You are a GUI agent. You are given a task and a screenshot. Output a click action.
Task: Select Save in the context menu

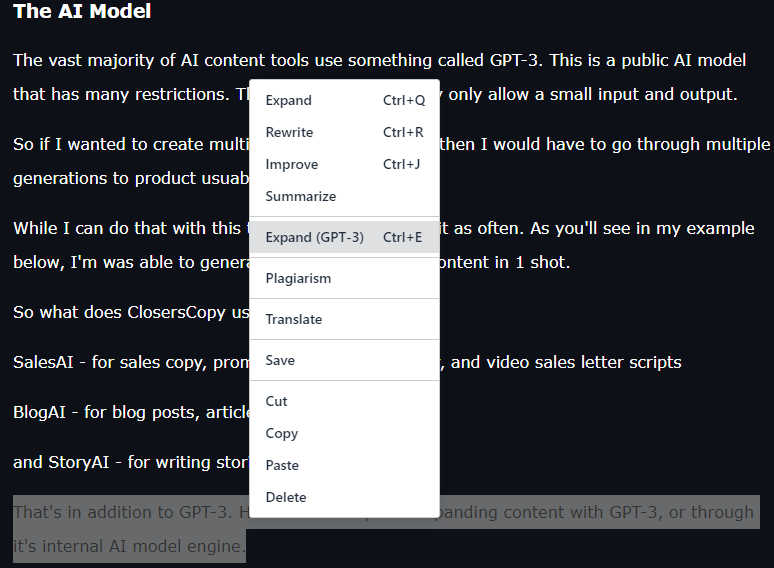[x=344, y=360]
